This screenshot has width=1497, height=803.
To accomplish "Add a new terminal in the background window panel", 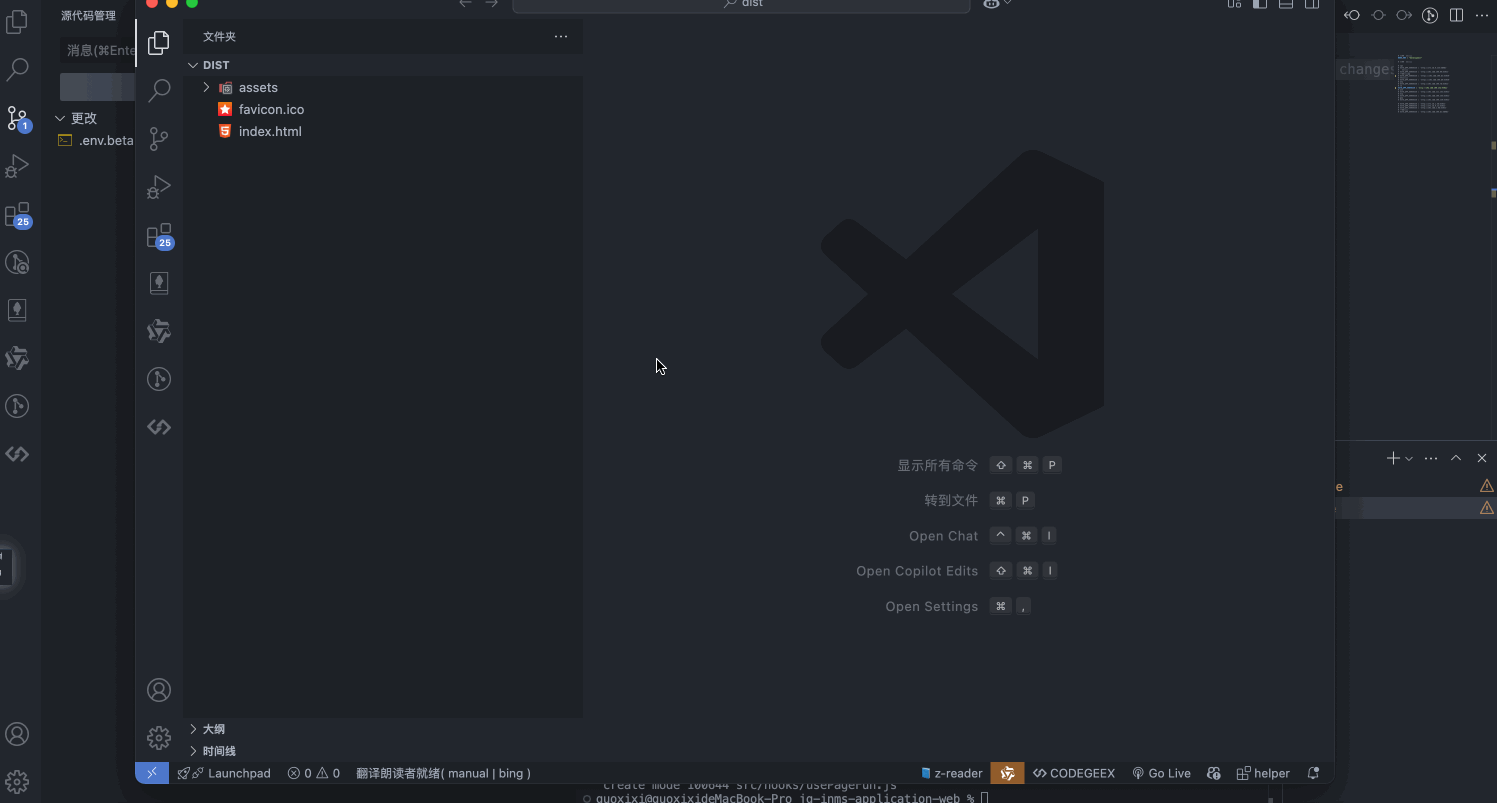I will 1393,458.
